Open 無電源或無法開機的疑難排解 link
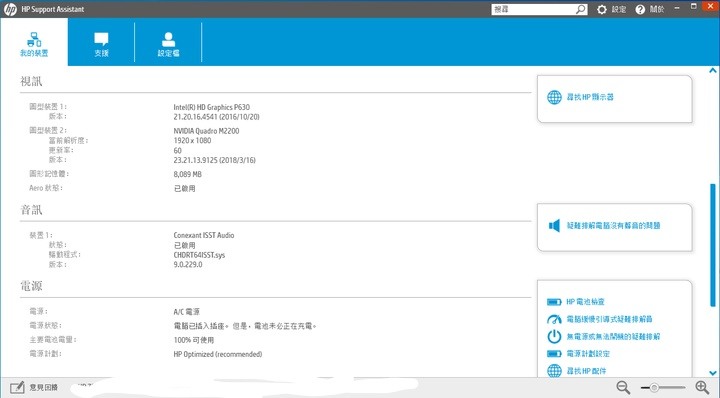The height and width of the screenshot is (398, 720). [x=613, y=336]
